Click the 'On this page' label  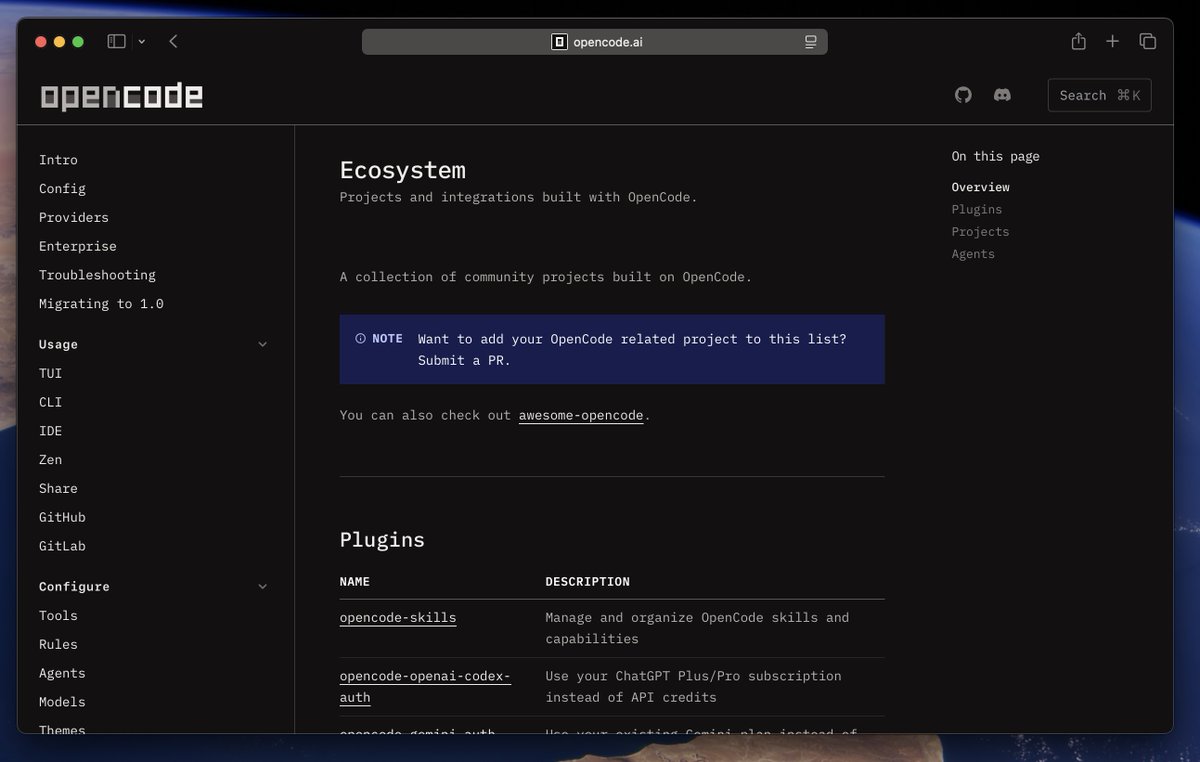(995, 156)
